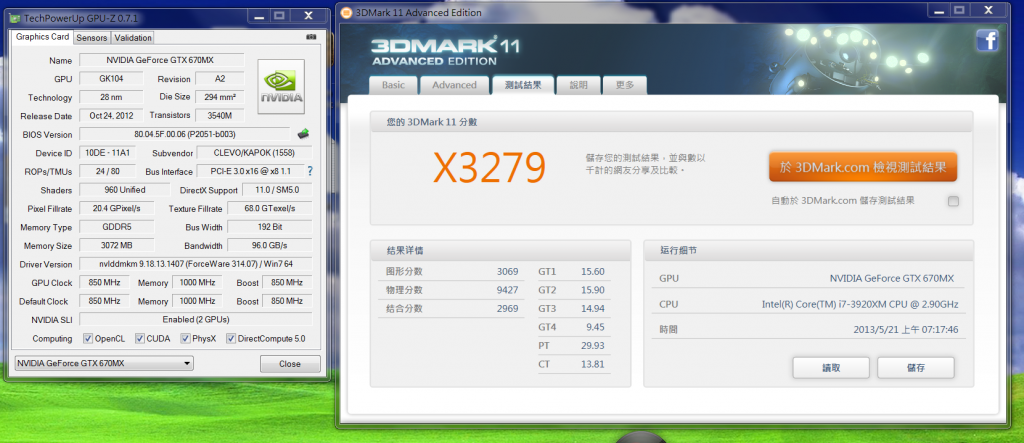This screenshot has height=443, width=1024.
Task: Open the Advanced tab in 3DMark
Action: click(455, 85)
